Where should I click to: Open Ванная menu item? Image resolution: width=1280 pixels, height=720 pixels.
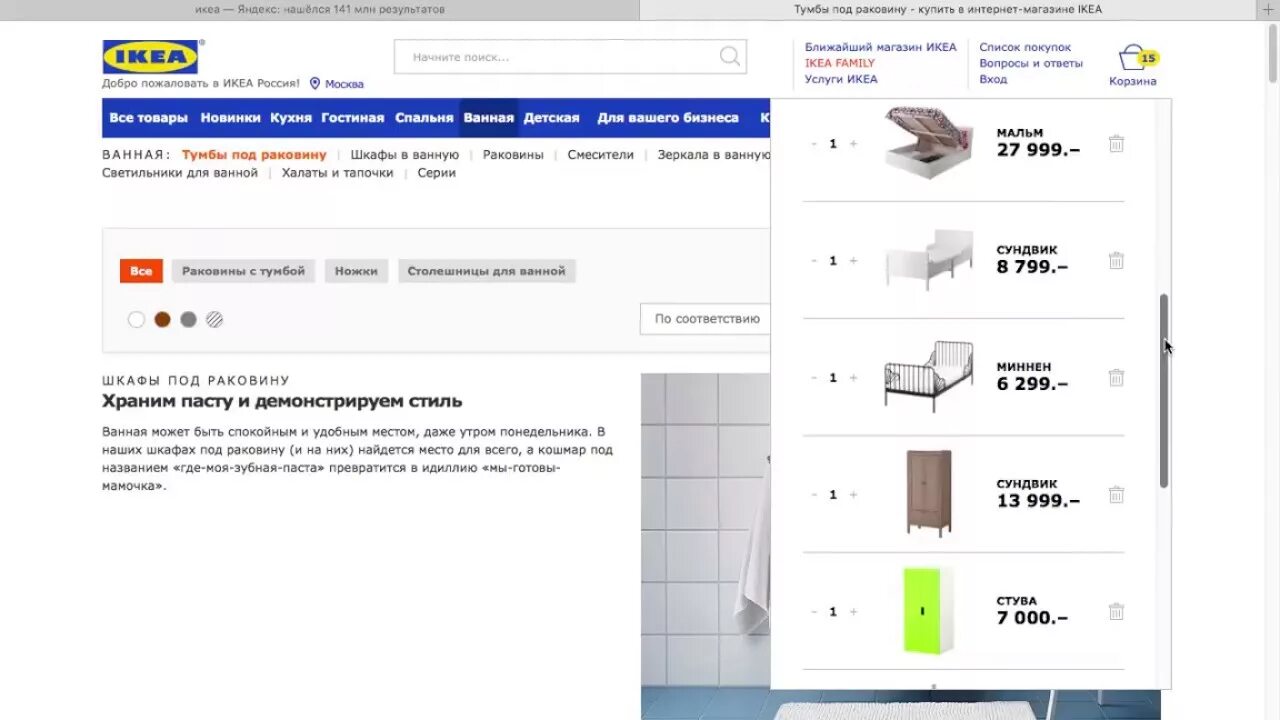(x=488, y=118)
